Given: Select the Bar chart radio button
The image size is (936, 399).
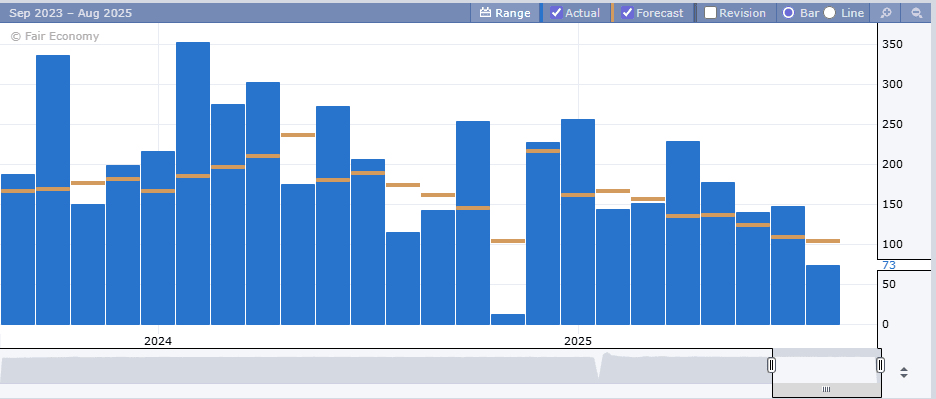Looking at the screenshot, I should (788, 13).
